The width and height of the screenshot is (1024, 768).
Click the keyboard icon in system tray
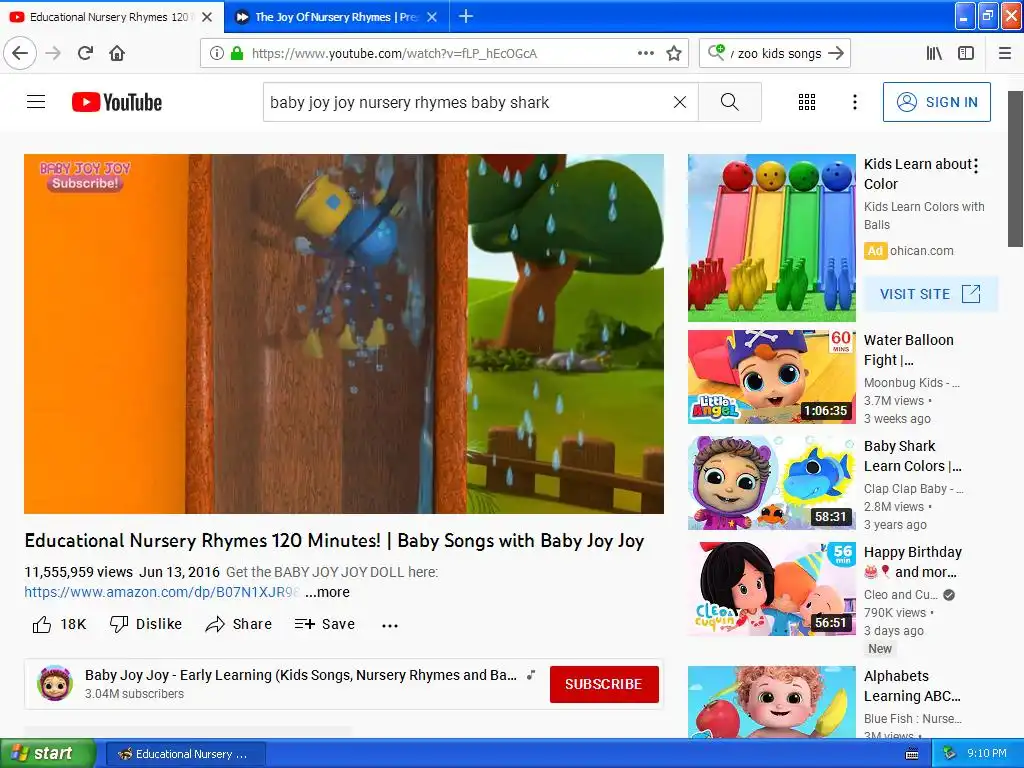912,754
